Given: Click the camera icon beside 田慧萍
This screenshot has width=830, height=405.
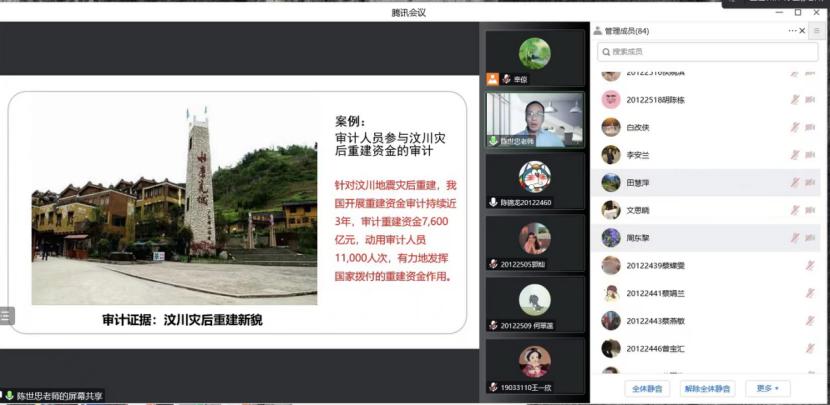Looking at the screenshot, I should tap(810, 182).
